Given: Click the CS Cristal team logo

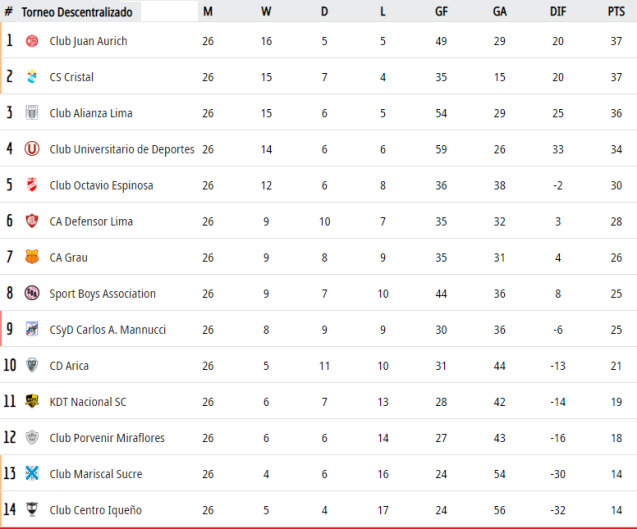Looking at the screenshot, I should point(32,77).
